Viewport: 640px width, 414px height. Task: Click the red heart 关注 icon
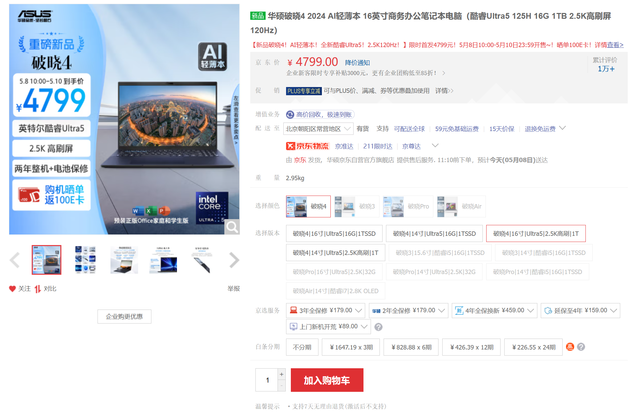tap(12, 289)
